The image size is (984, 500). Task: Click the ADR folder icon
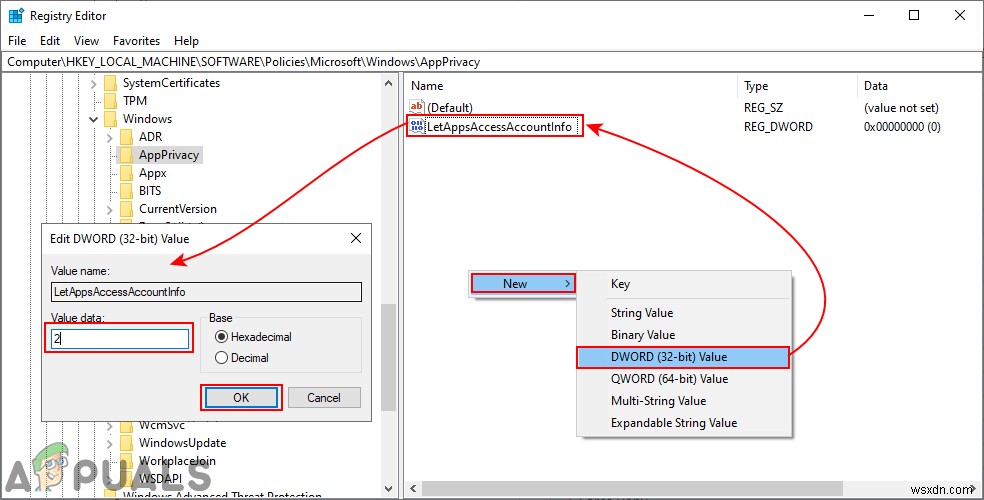pos(127,137)
